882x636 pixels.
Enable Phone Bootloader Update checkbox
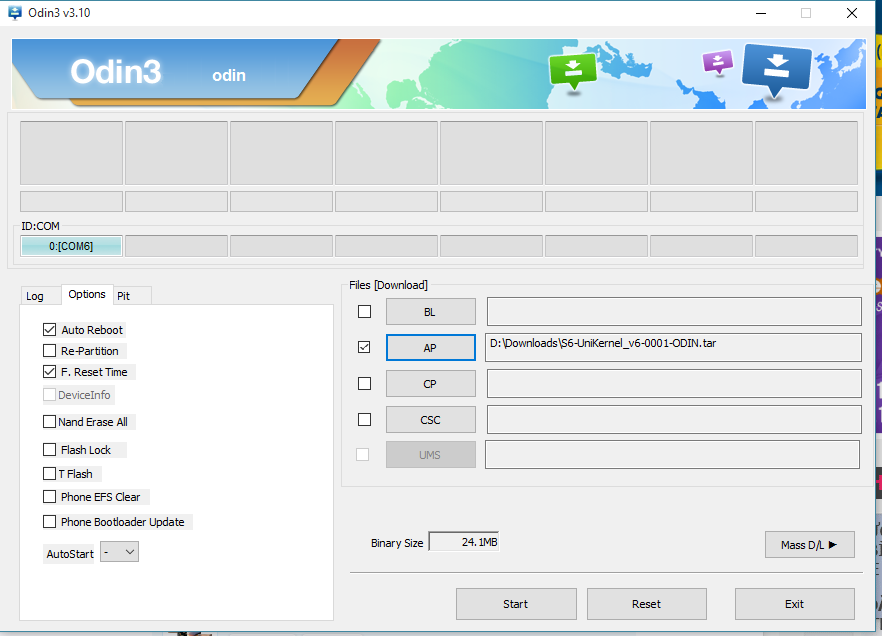(50, 522)
